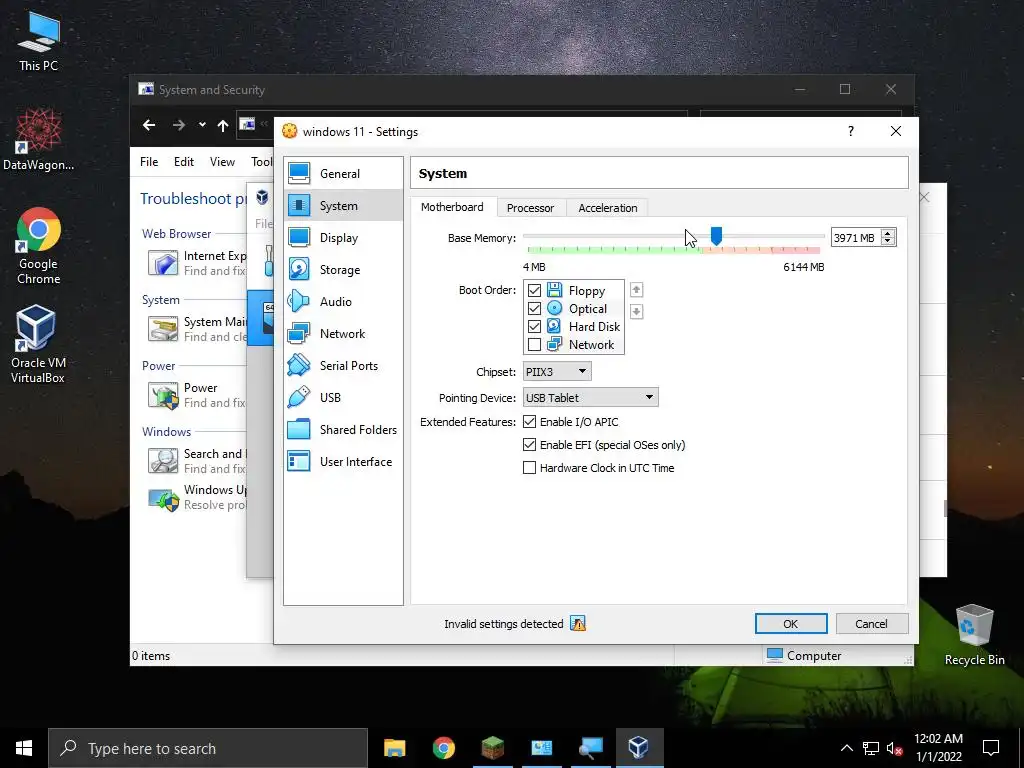Open notification center from taskbar

click(x=991, y=748)
